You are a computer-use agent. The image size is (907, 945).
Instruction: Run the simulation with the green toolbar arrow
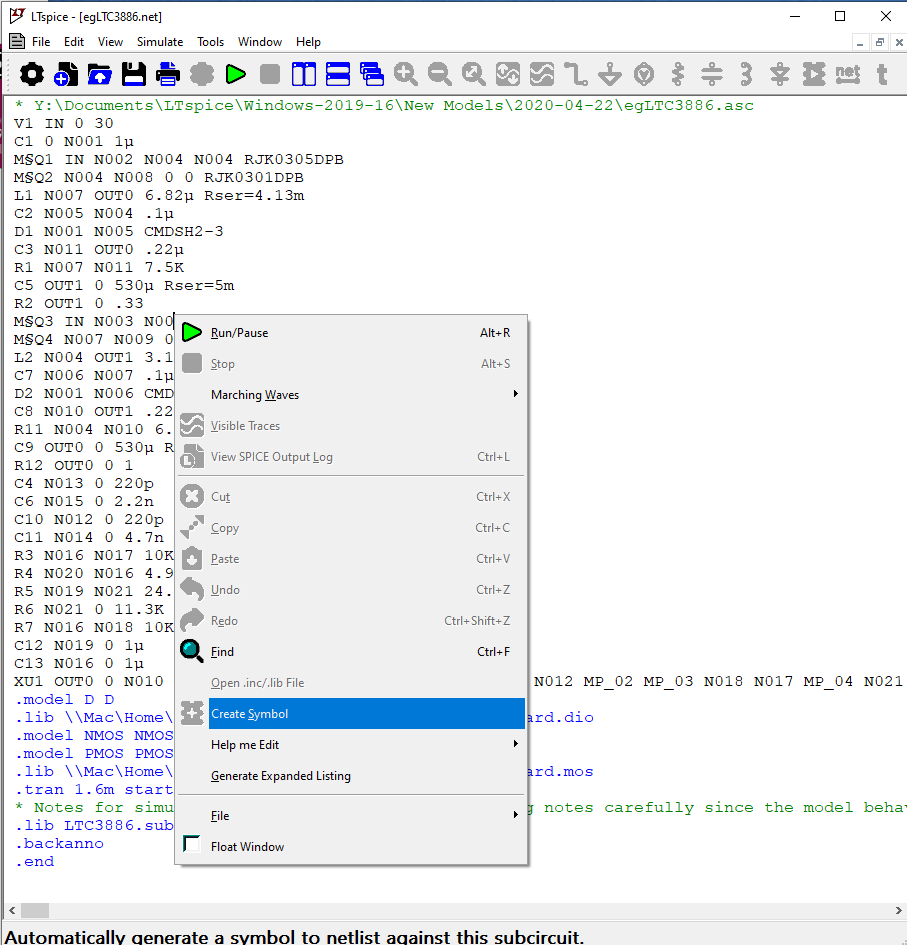[236, 74]
